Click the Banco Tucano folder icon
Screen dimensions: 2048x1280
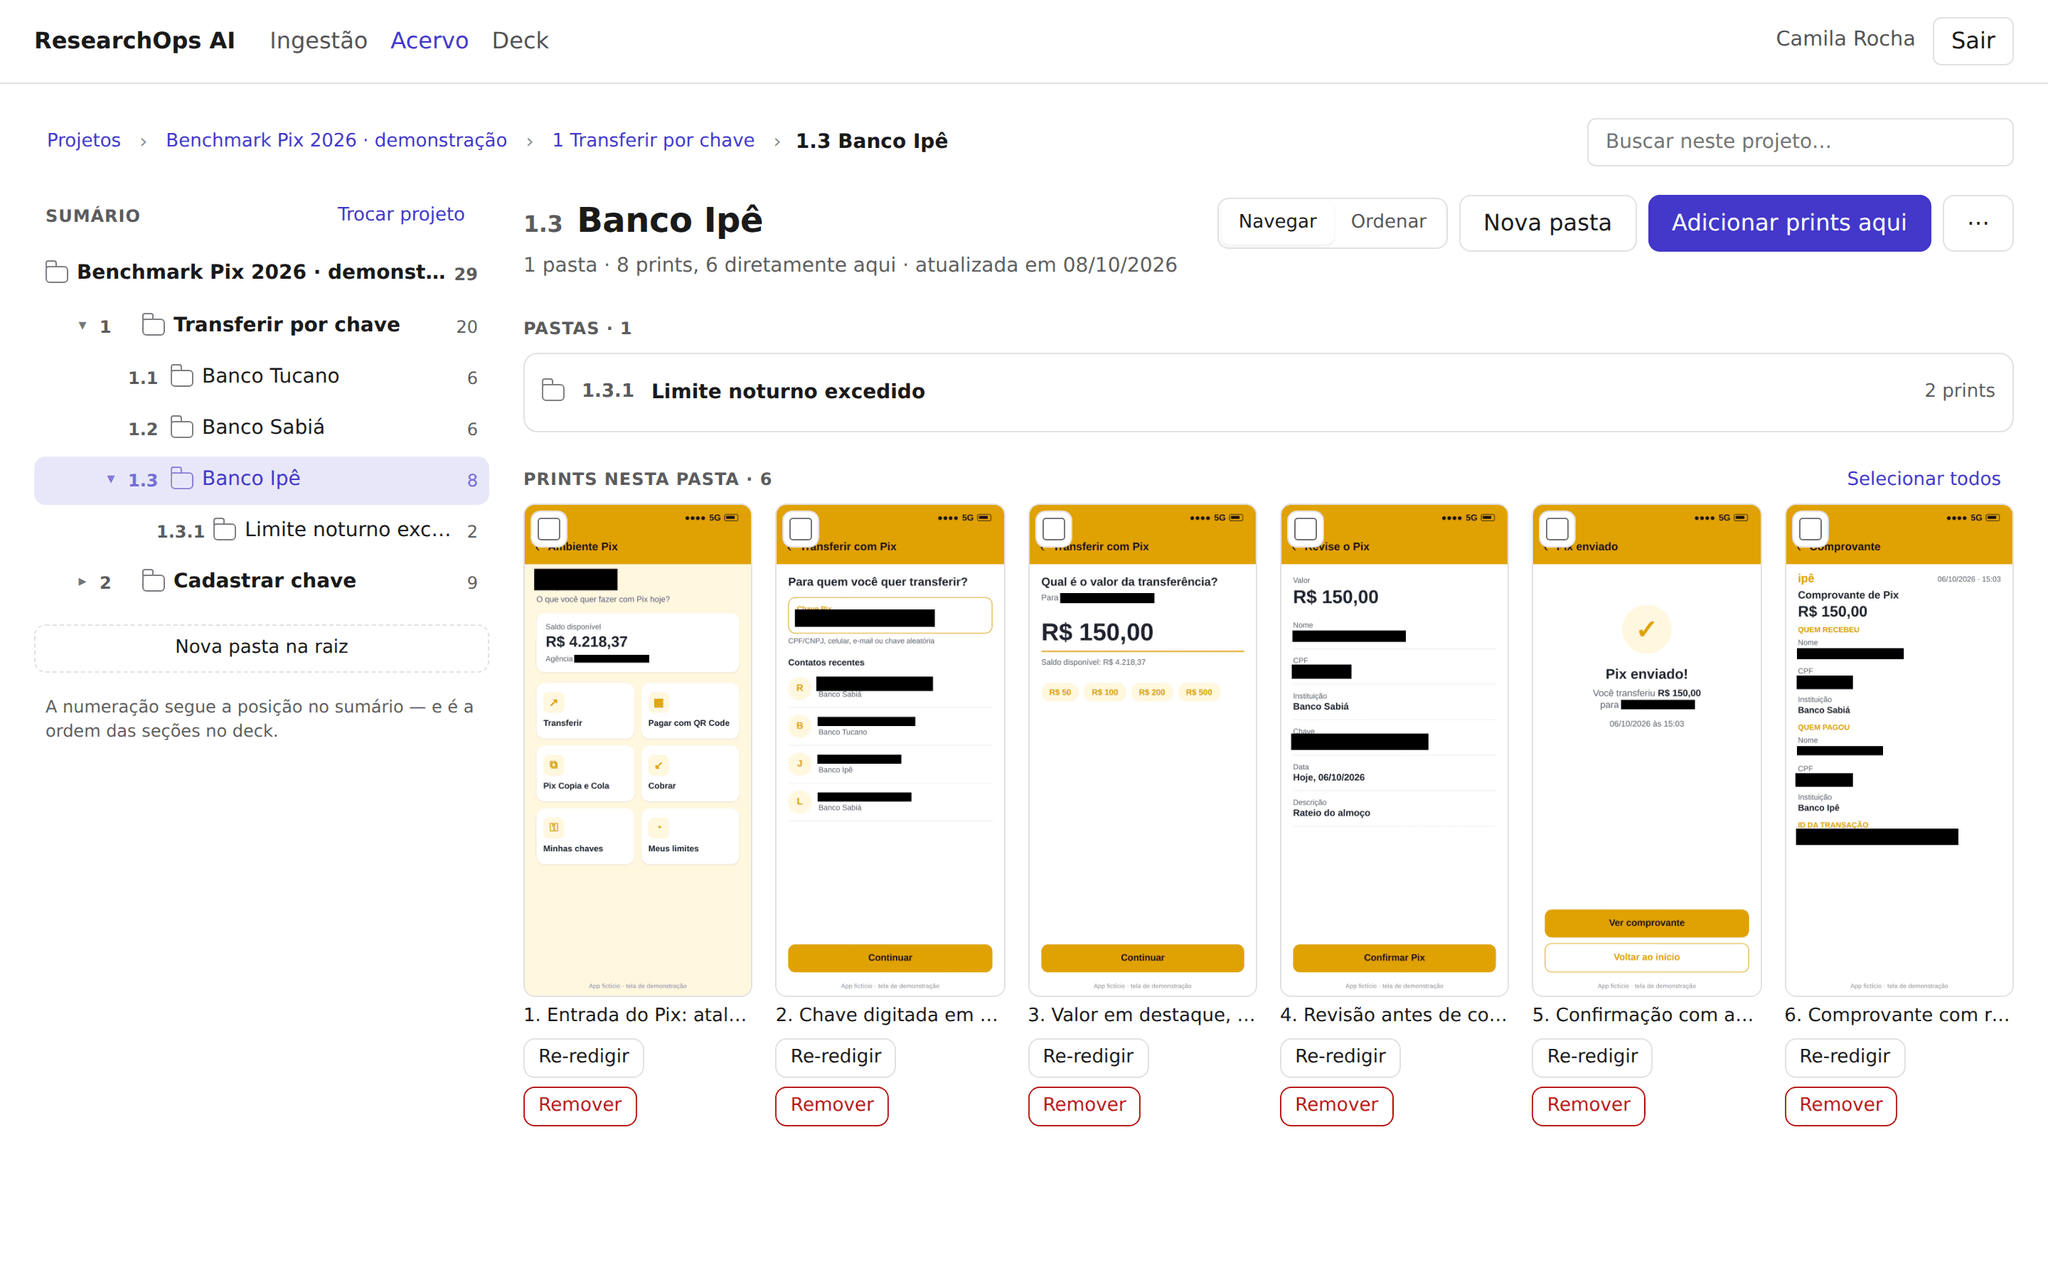(x=182, y=376)
